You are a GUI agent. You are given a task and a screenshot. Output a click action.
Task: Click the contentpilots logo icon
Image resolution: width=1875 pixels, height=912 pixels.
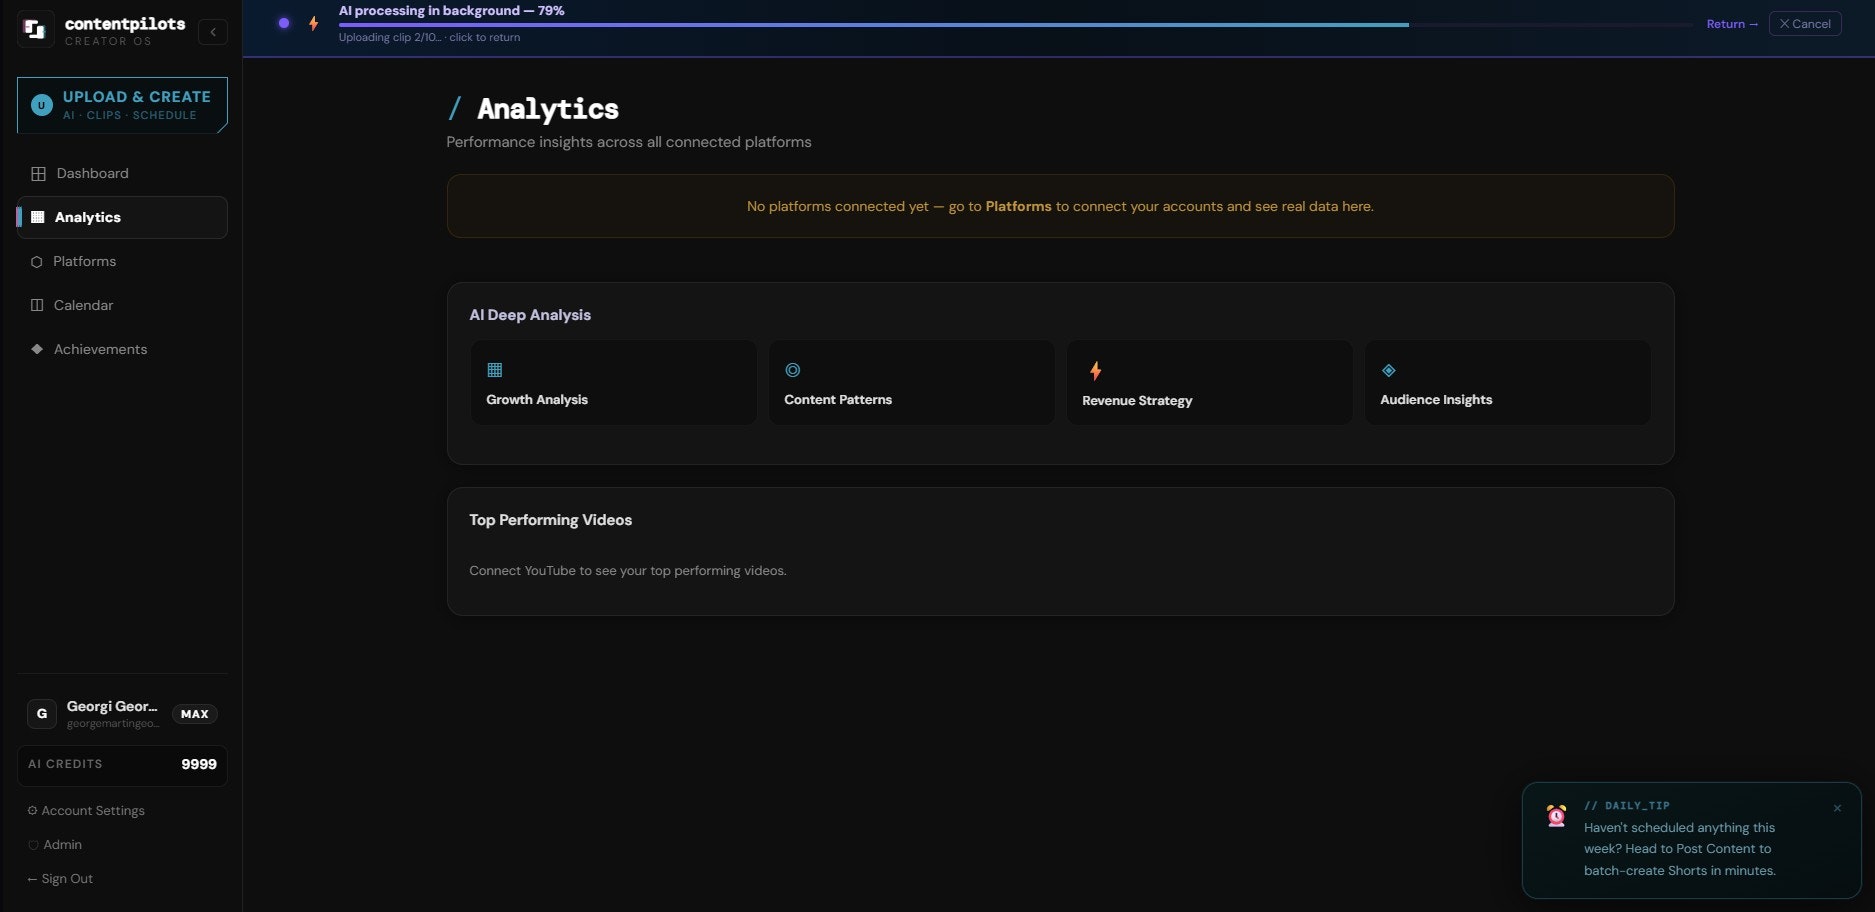coord(35,30)
